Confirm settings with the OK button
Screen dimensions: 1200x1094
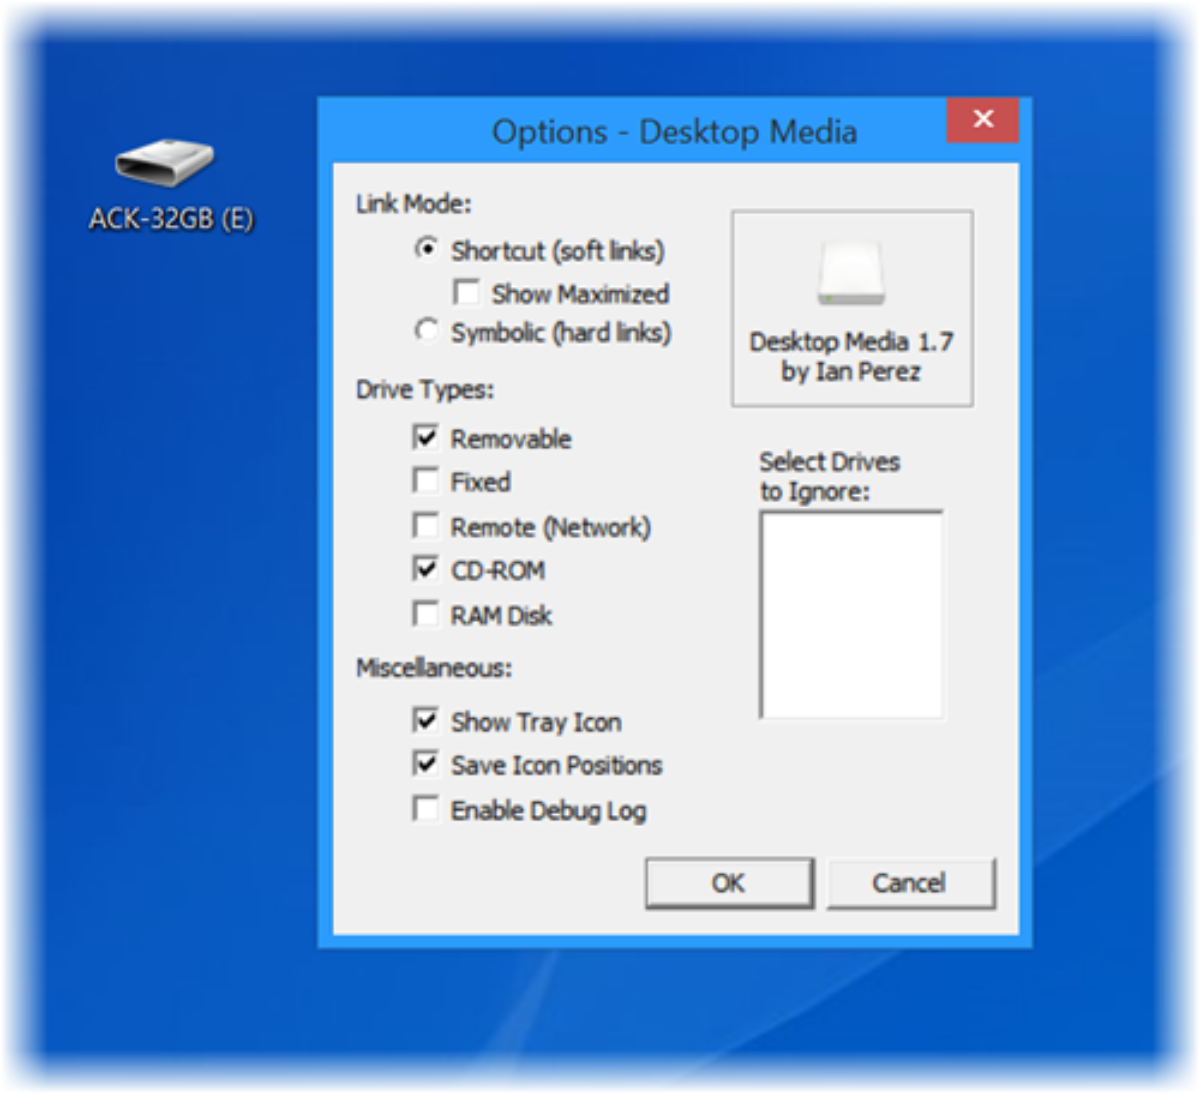point(729,883)
